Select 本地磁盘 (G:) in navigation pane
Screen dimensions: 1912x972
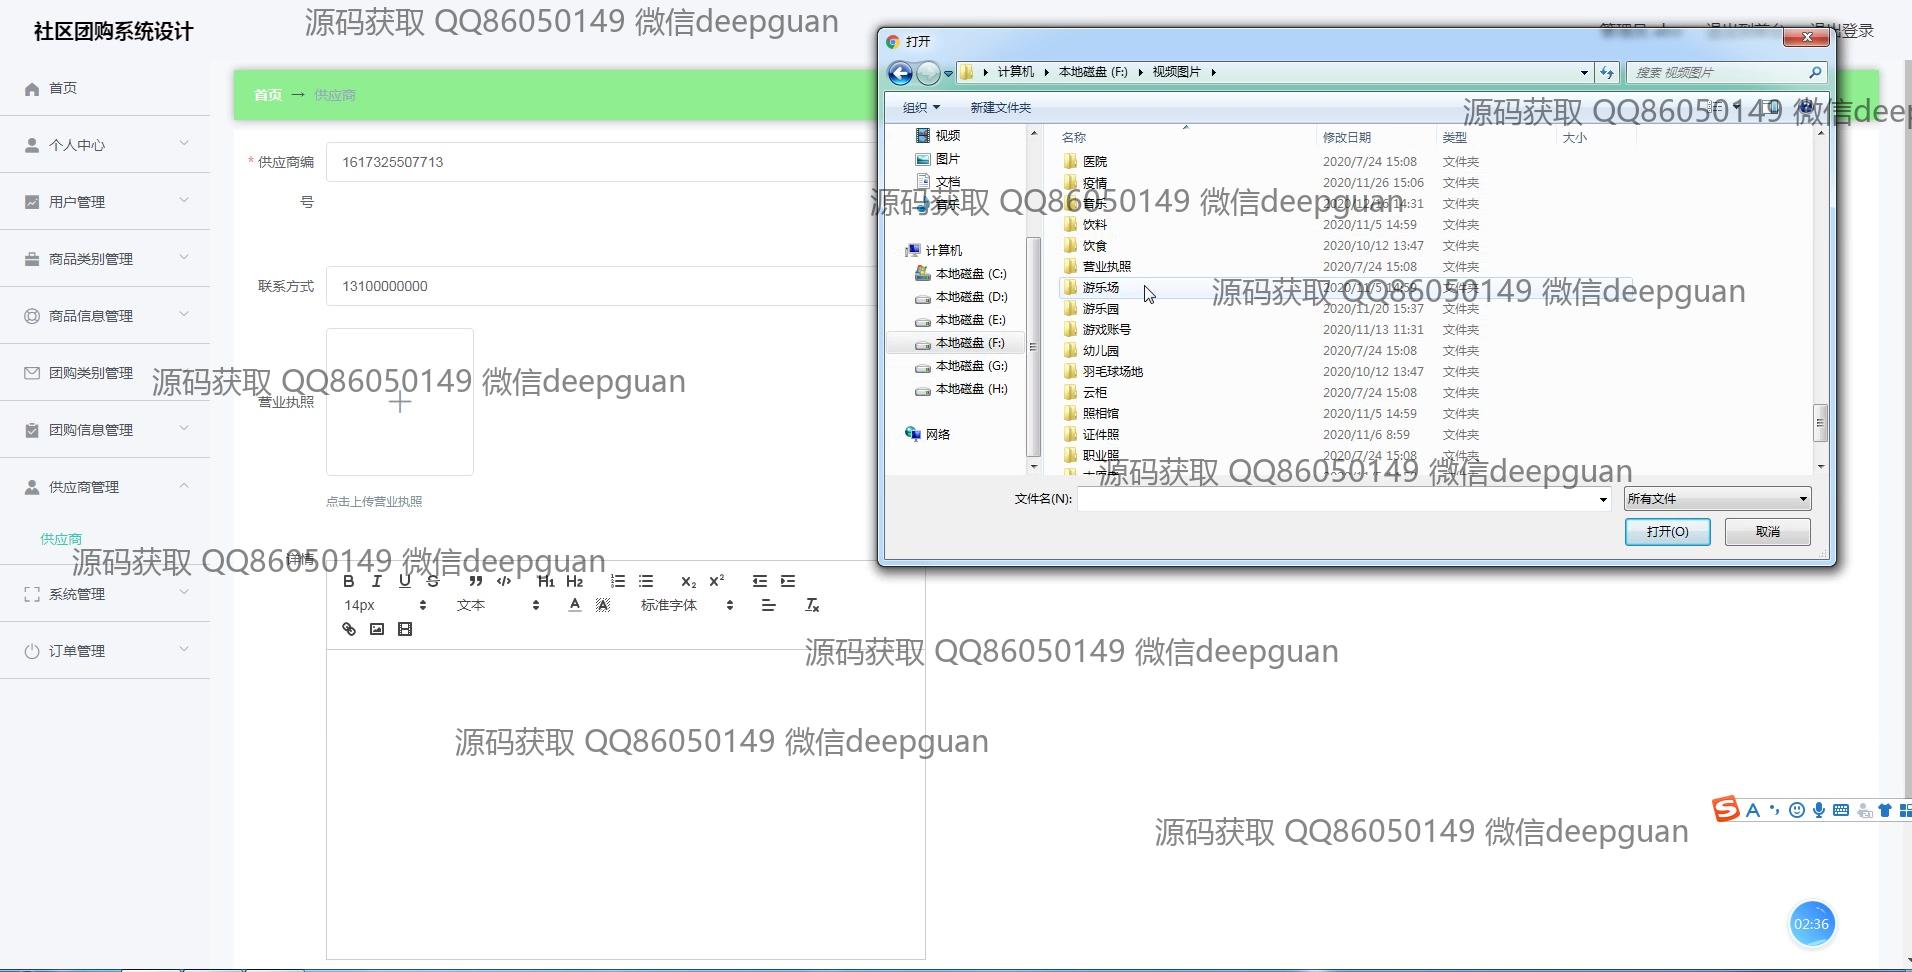(971, 366)
